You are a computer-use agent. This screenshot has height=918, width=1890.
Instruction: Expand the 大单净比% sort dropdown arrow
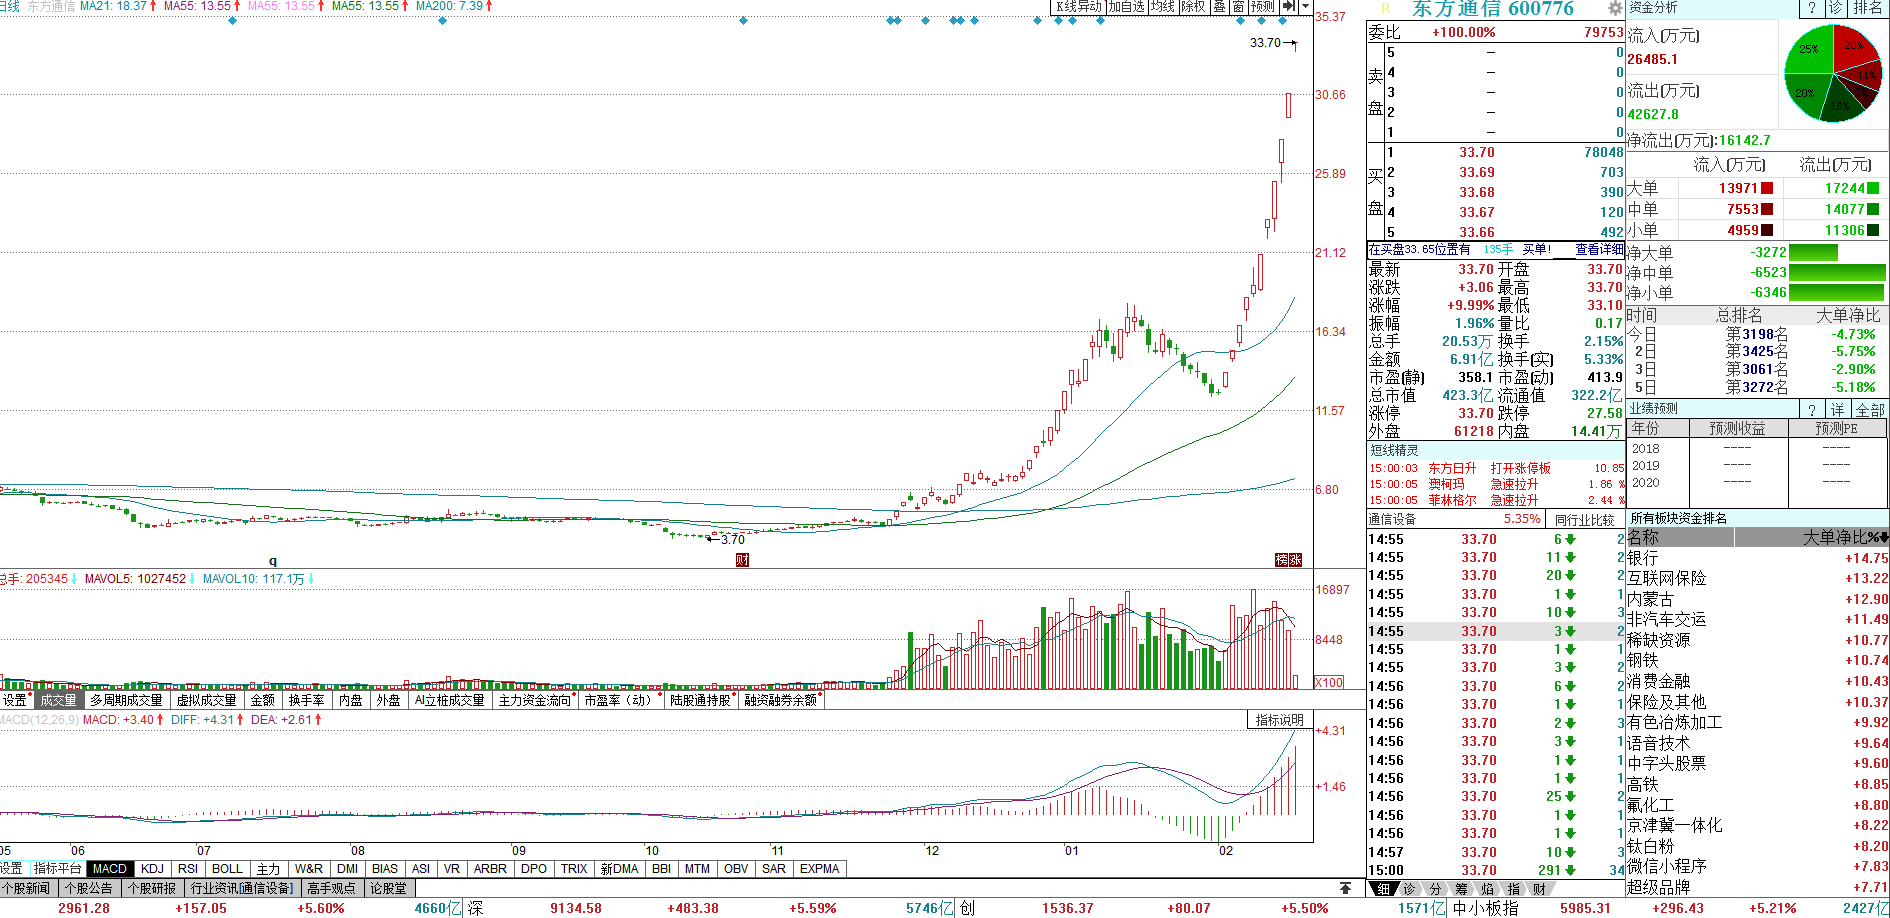pos(1884,537)
